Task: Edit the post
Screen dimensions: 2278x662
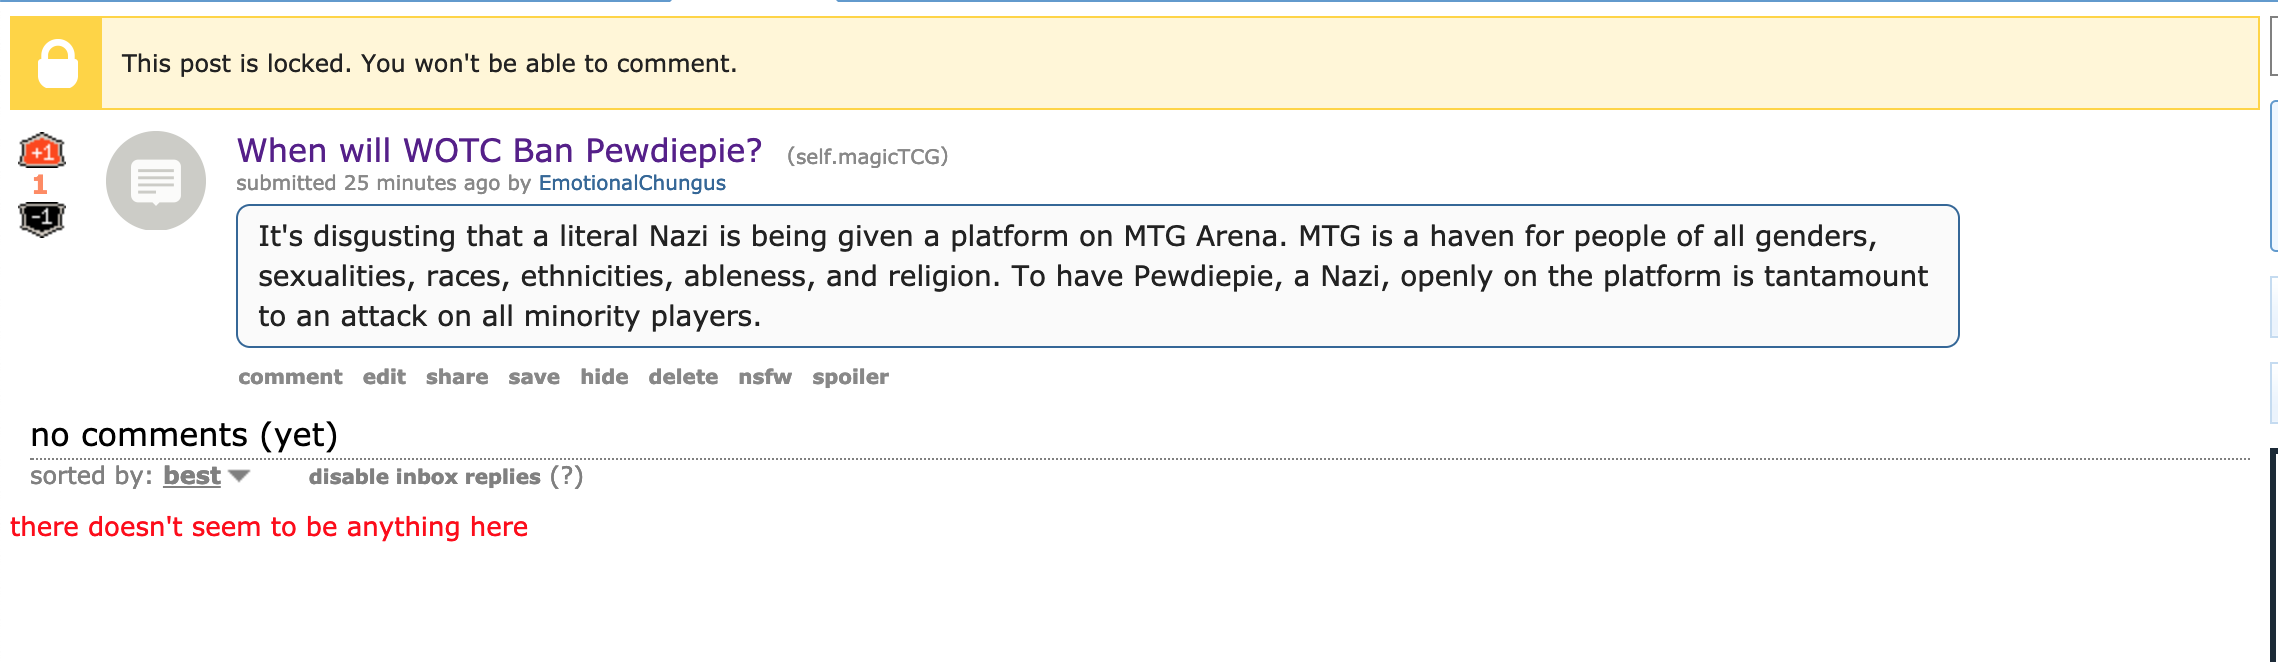Action: [384, 377]
